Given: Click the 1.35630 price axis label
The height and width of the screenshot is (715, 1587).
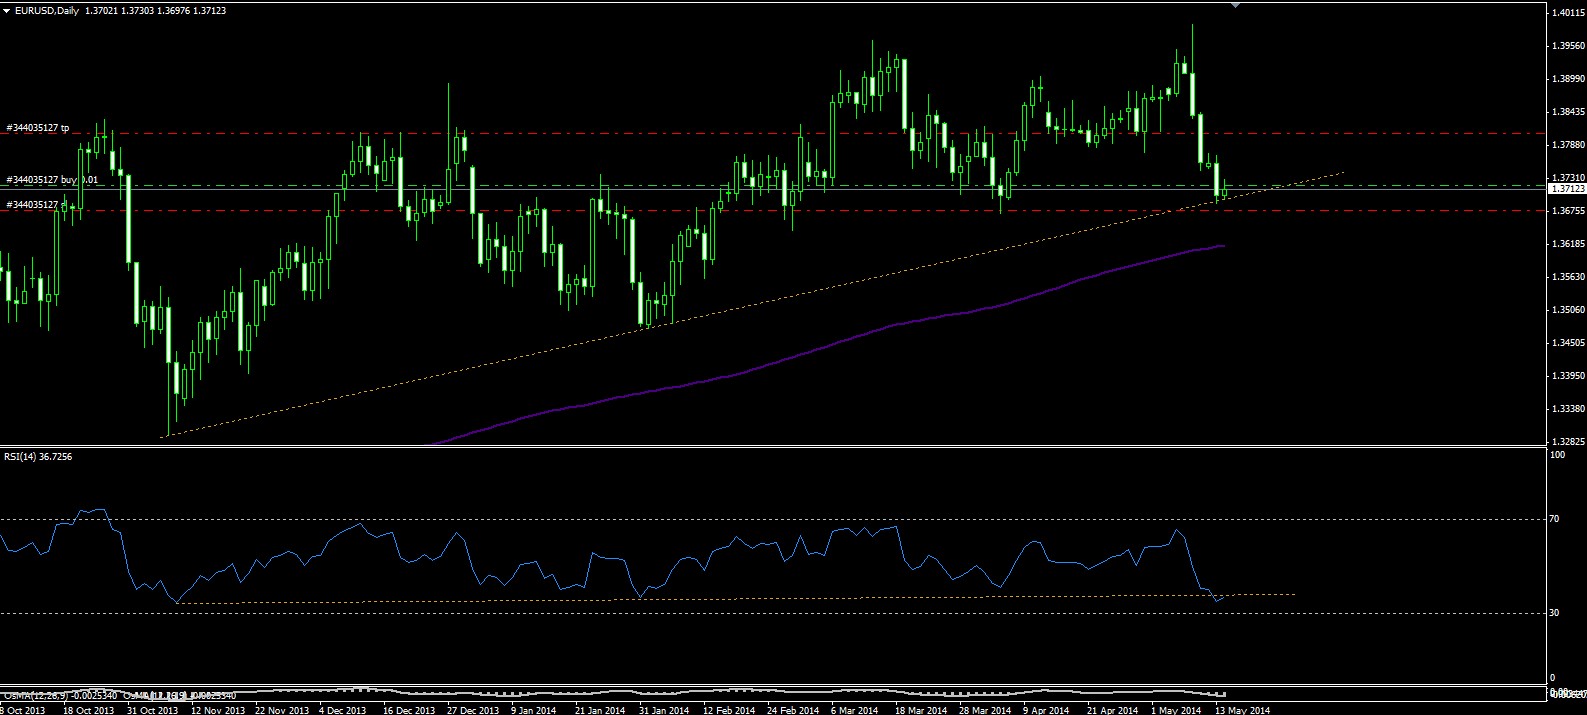Looking at the screenshot, I should point(1566,277).
